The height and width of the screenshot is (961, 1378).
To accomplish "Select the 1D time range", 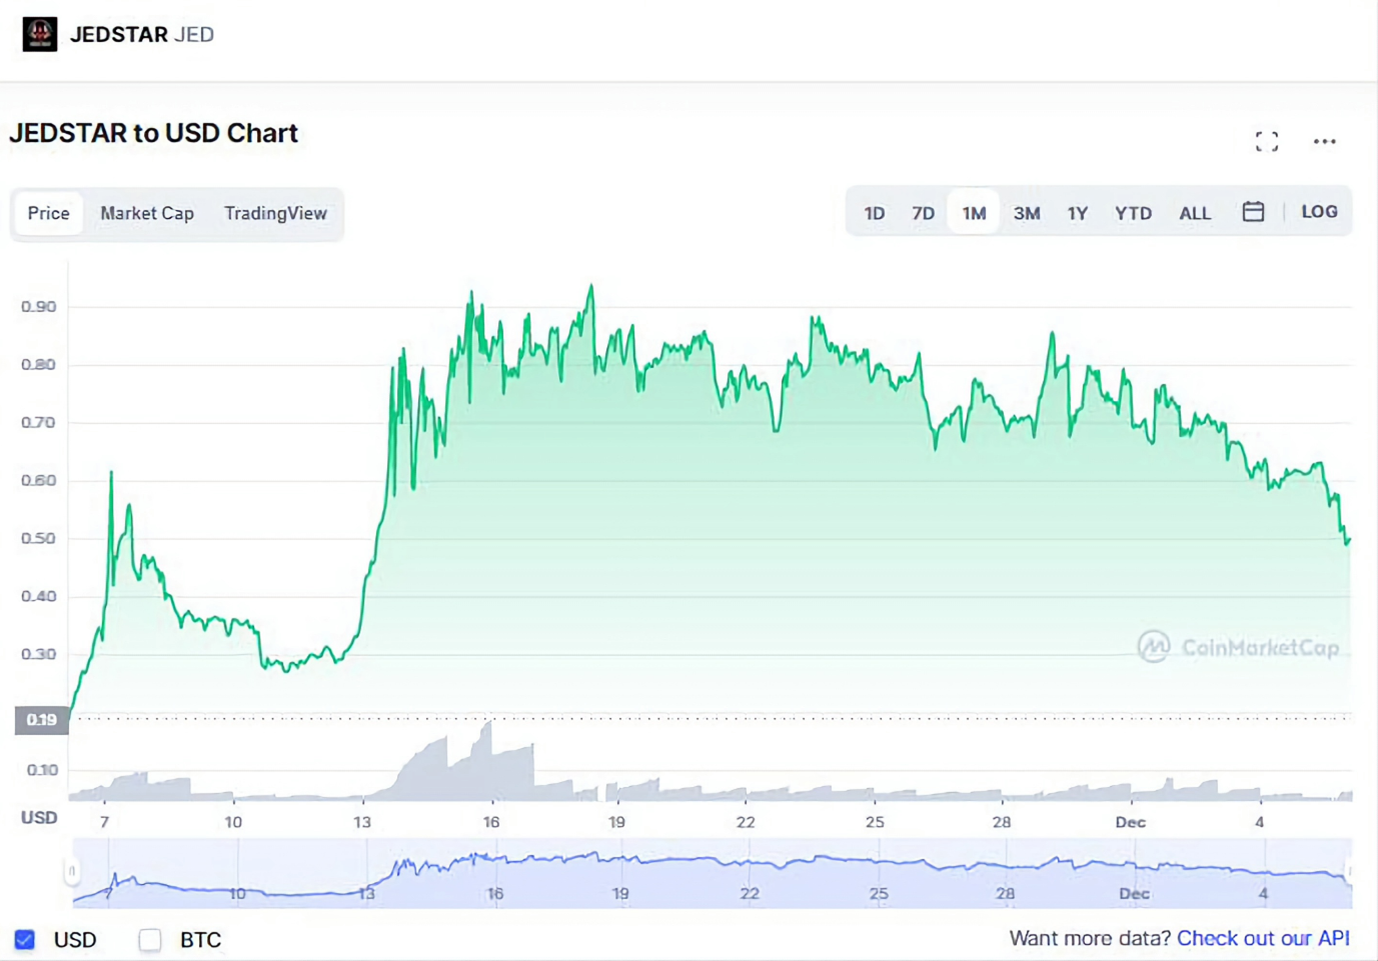I will click(874, 213).
